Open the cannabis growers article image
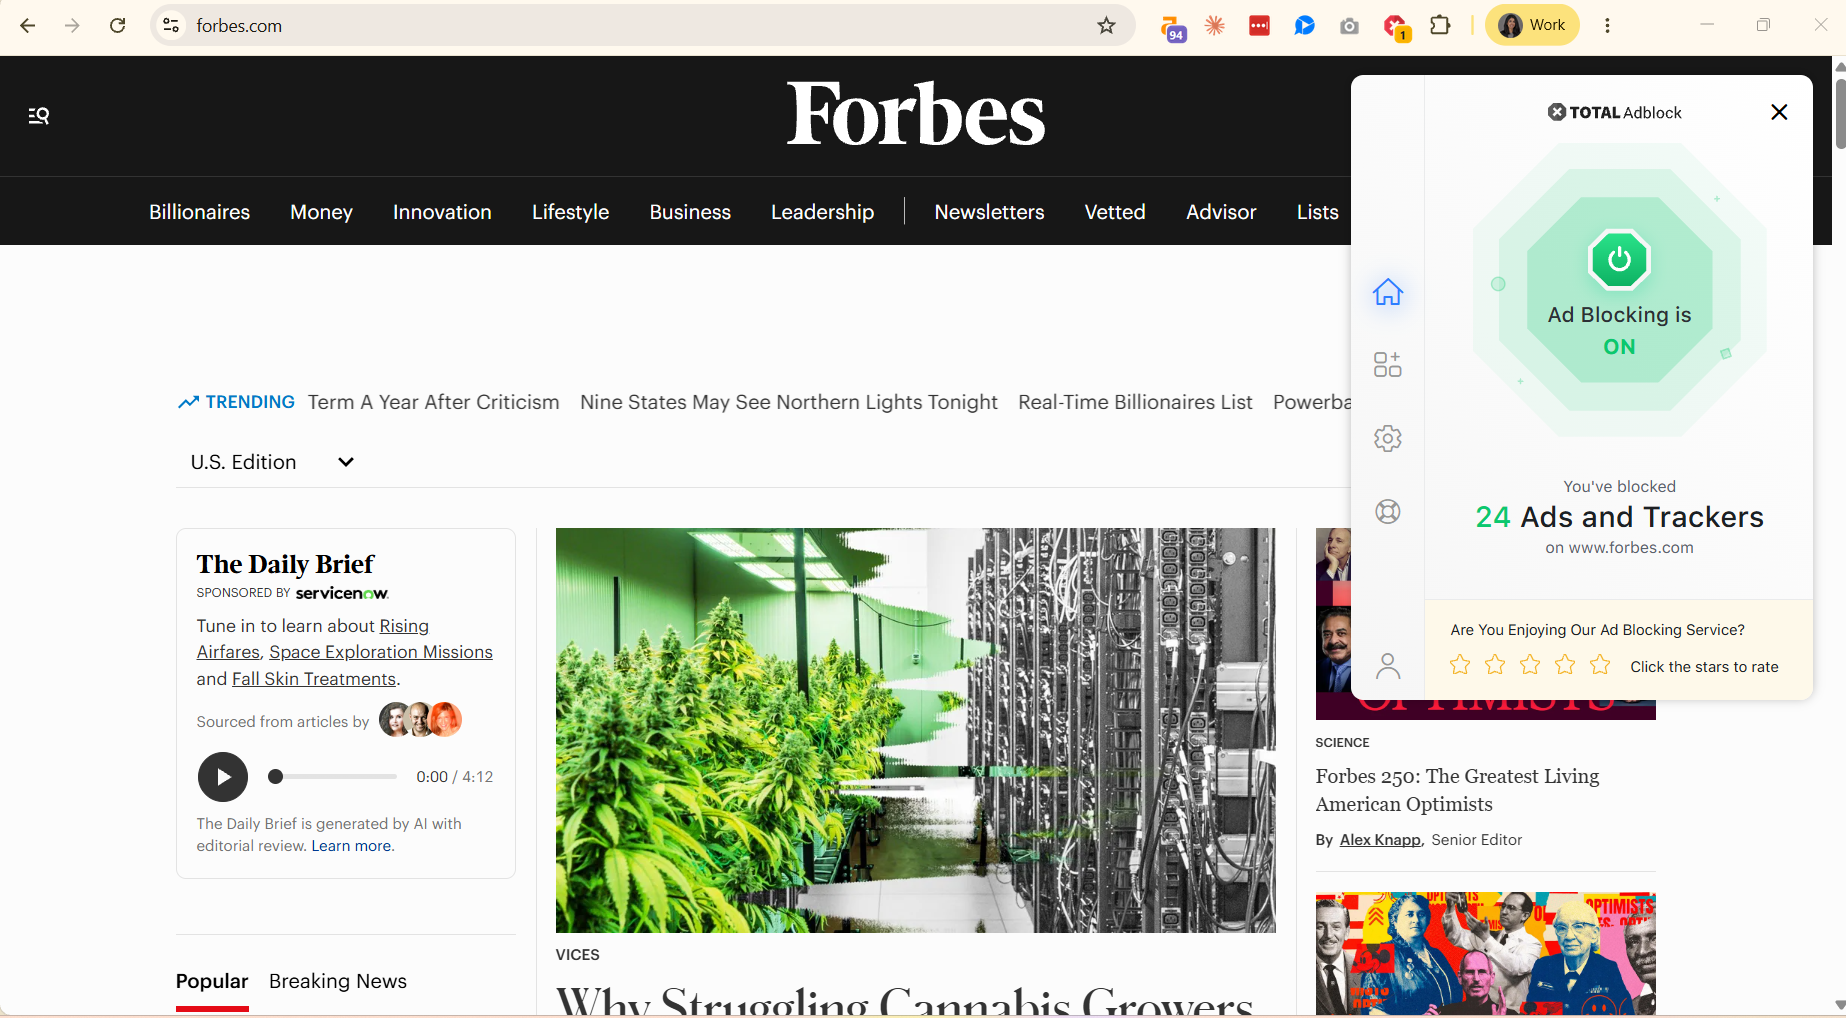This screenshot has height=1018, width=1846. point(916,730)
